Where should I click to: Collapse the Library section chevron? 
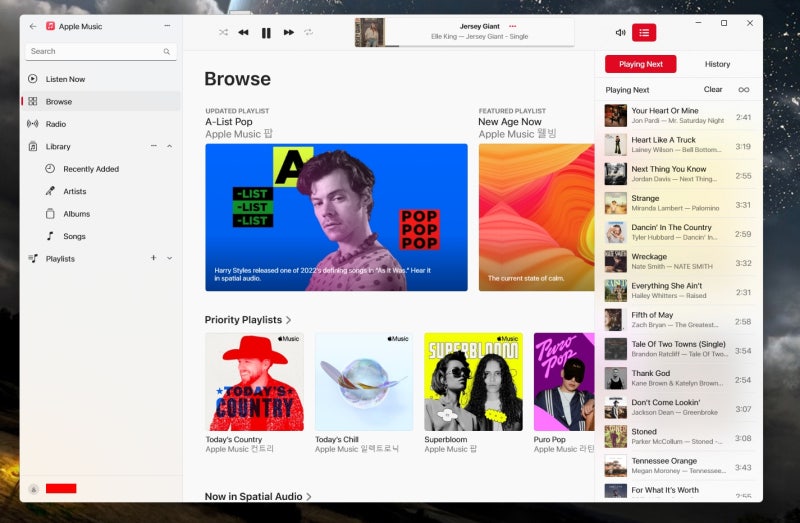[x=169, y=146]
